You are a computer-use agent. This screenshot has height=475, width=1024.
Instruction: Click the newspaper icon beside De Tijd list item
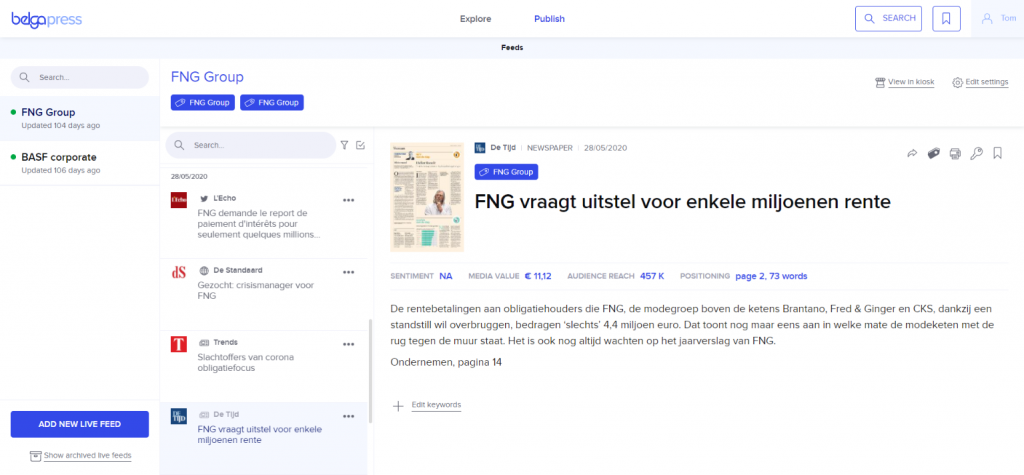tap(204, 414)
